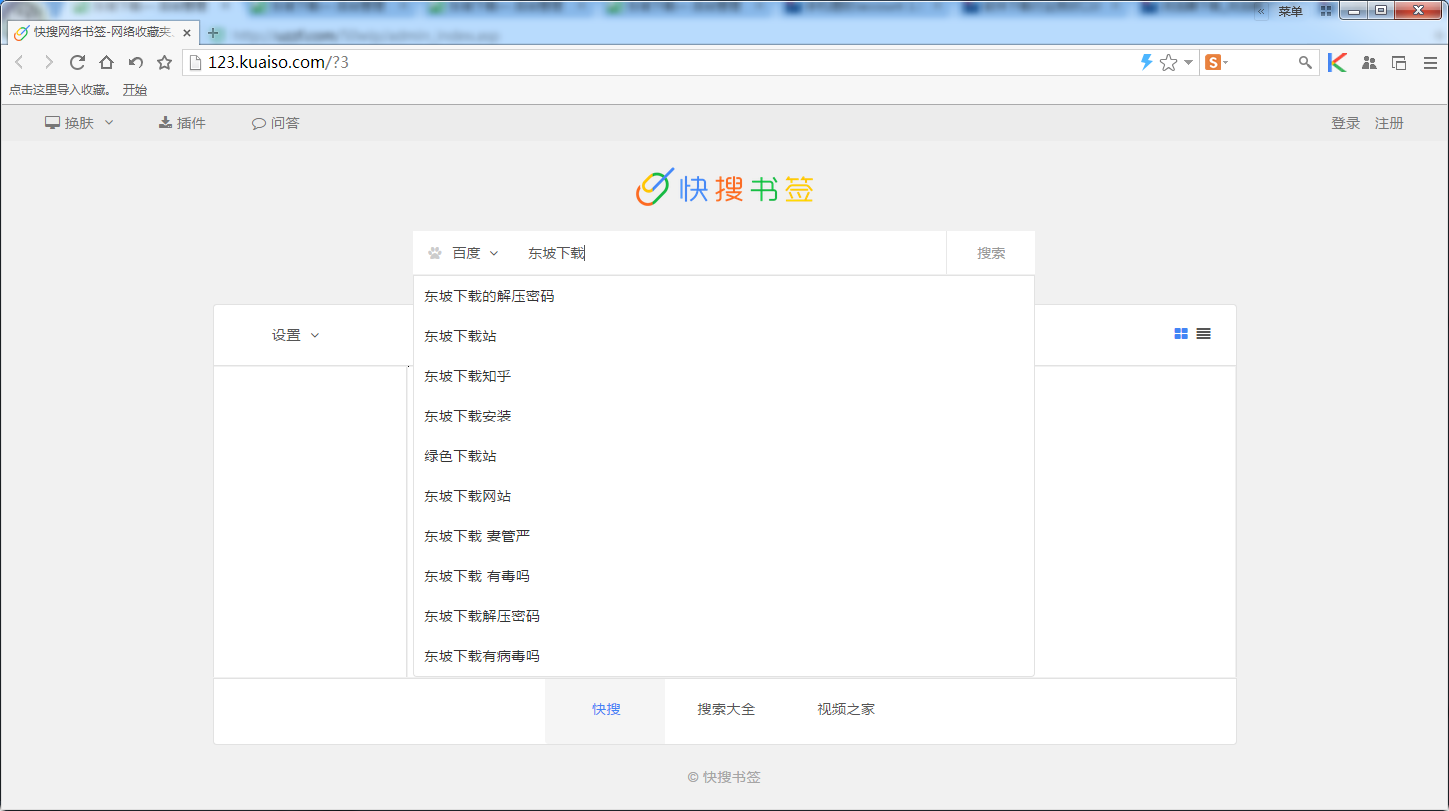
Task: Select the 快搜 bottom tab
Action: click(x=605, y=710)
